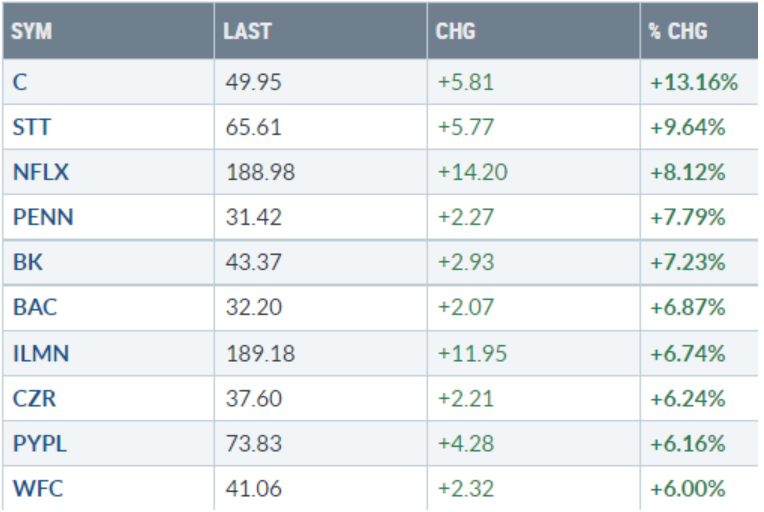This screenshot has width=764, height=512.
Task: Select the +13.16% change cell
Action: (x=693, y=83)
